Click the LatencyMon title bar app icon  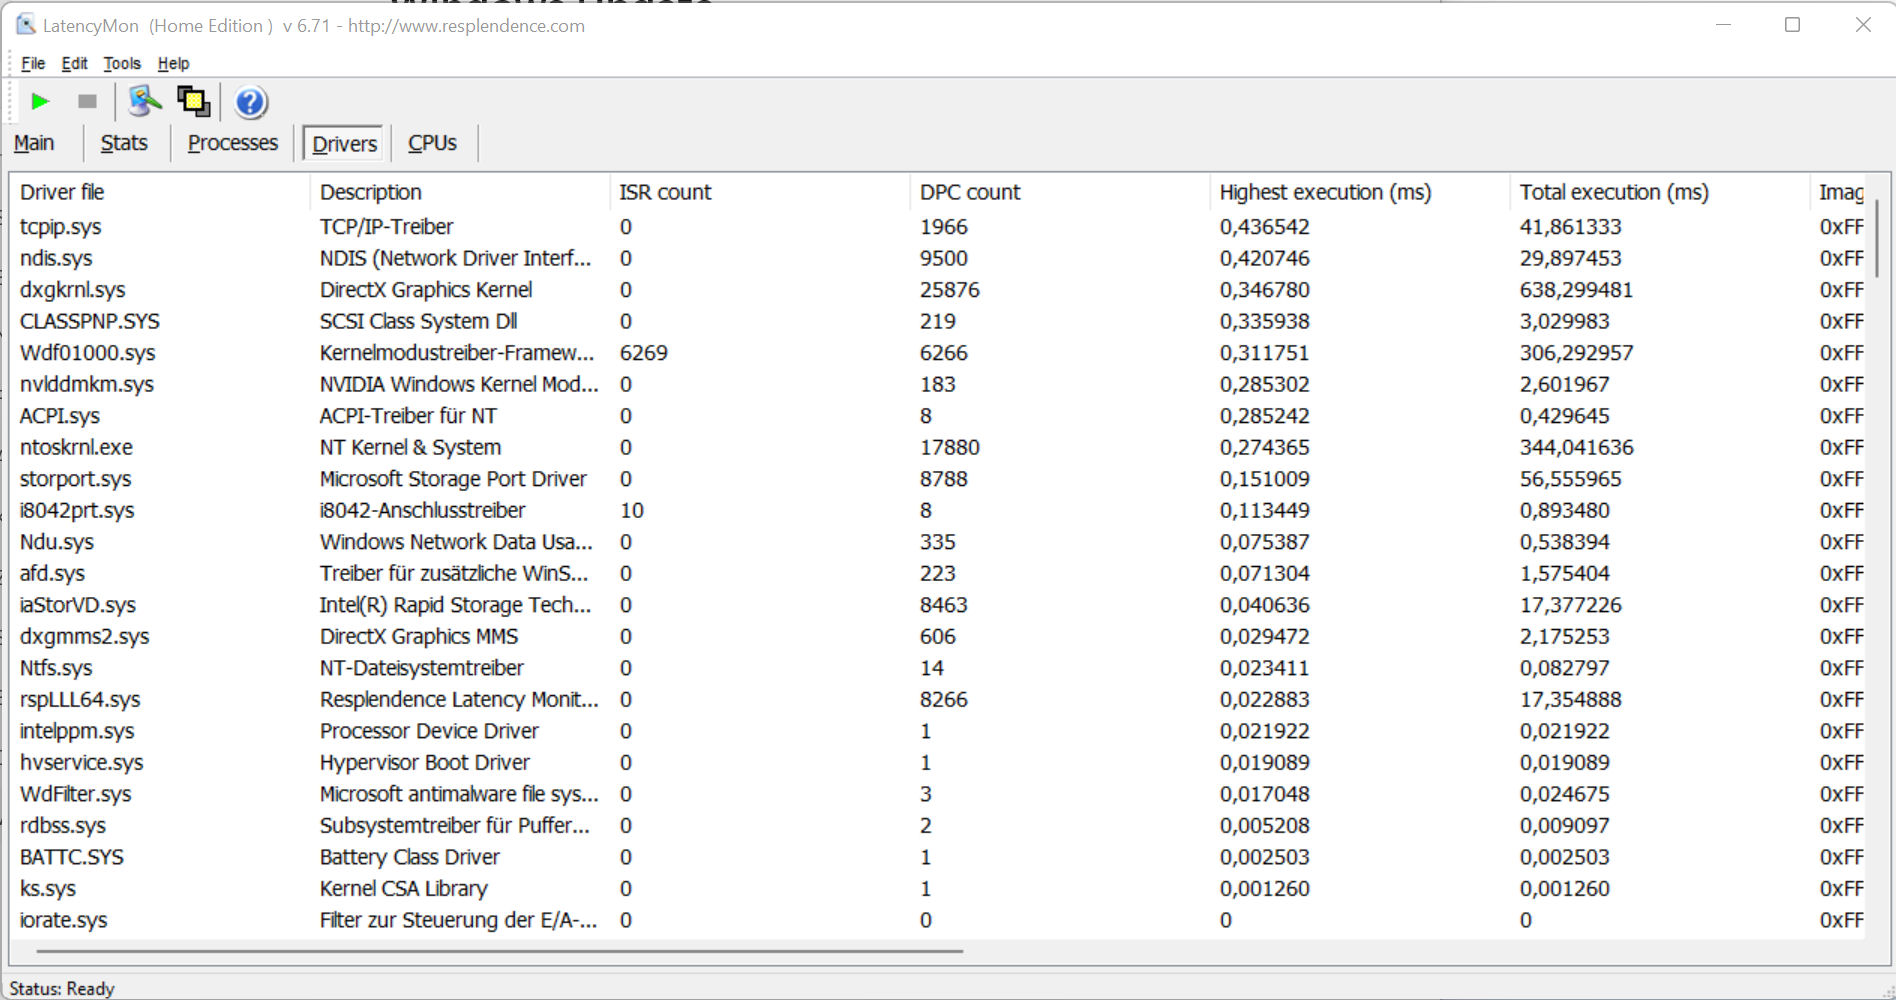pos(26,25)
